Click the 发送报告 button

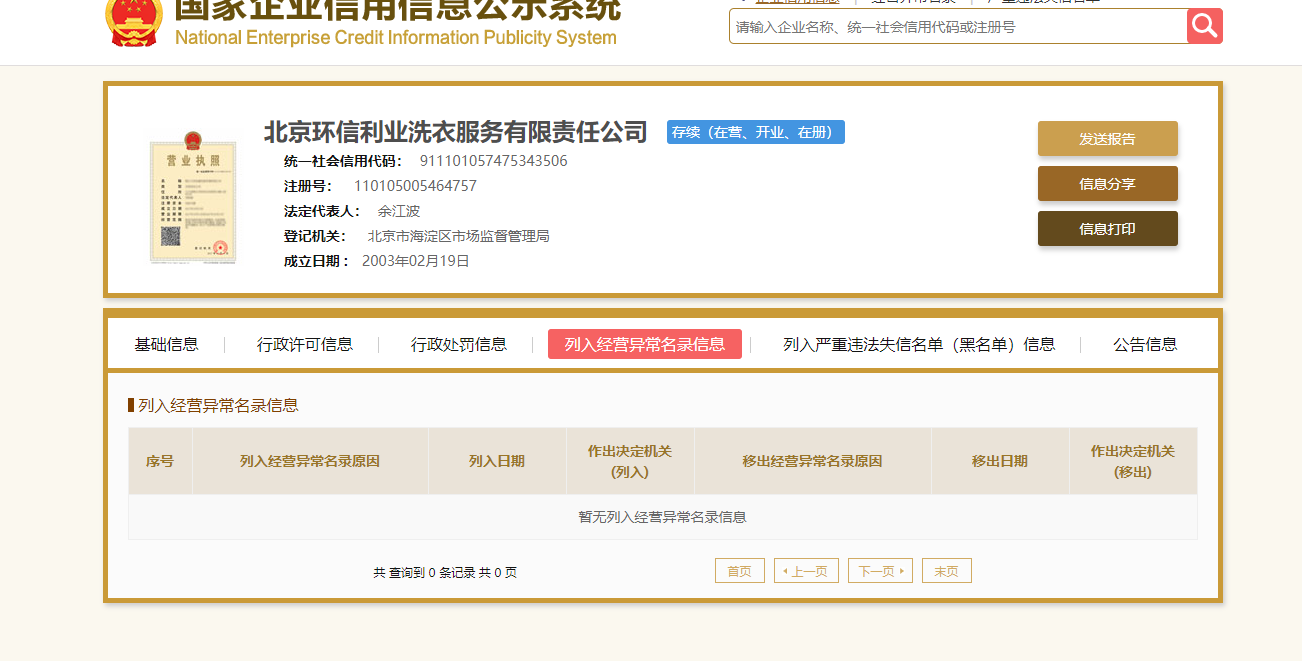[1107, 139]
